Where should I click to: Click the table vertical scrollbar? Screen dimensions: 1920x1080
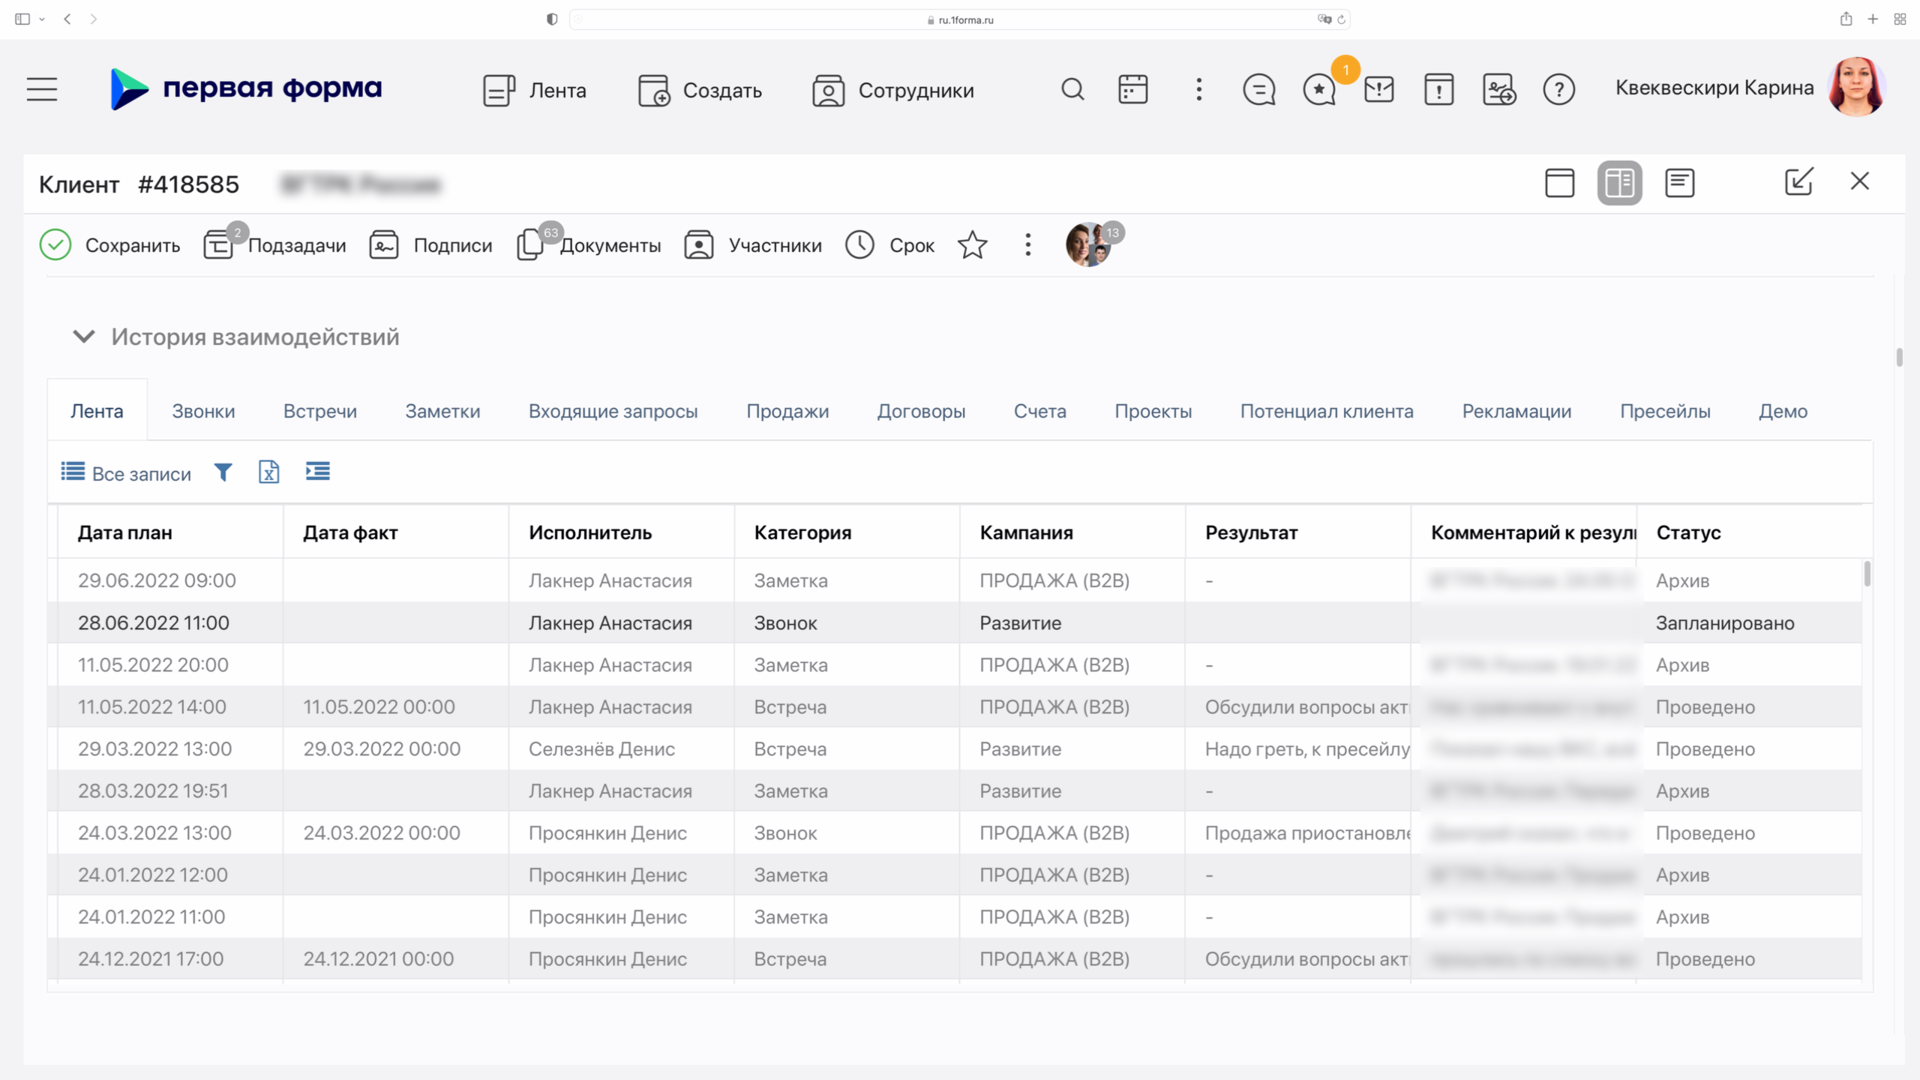(1866, 574)
